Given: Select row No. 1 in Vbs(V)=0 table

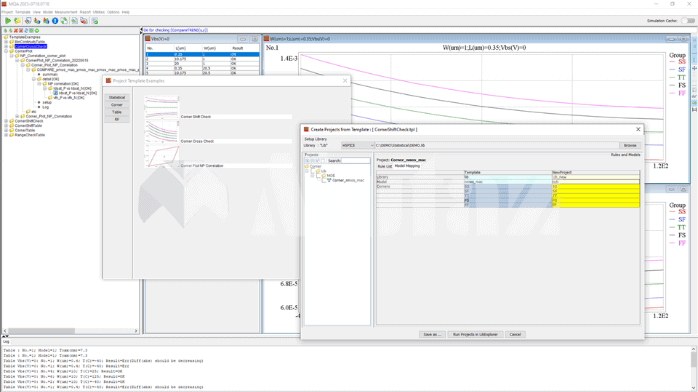Looking at the screenshot, I should point(202,54).
